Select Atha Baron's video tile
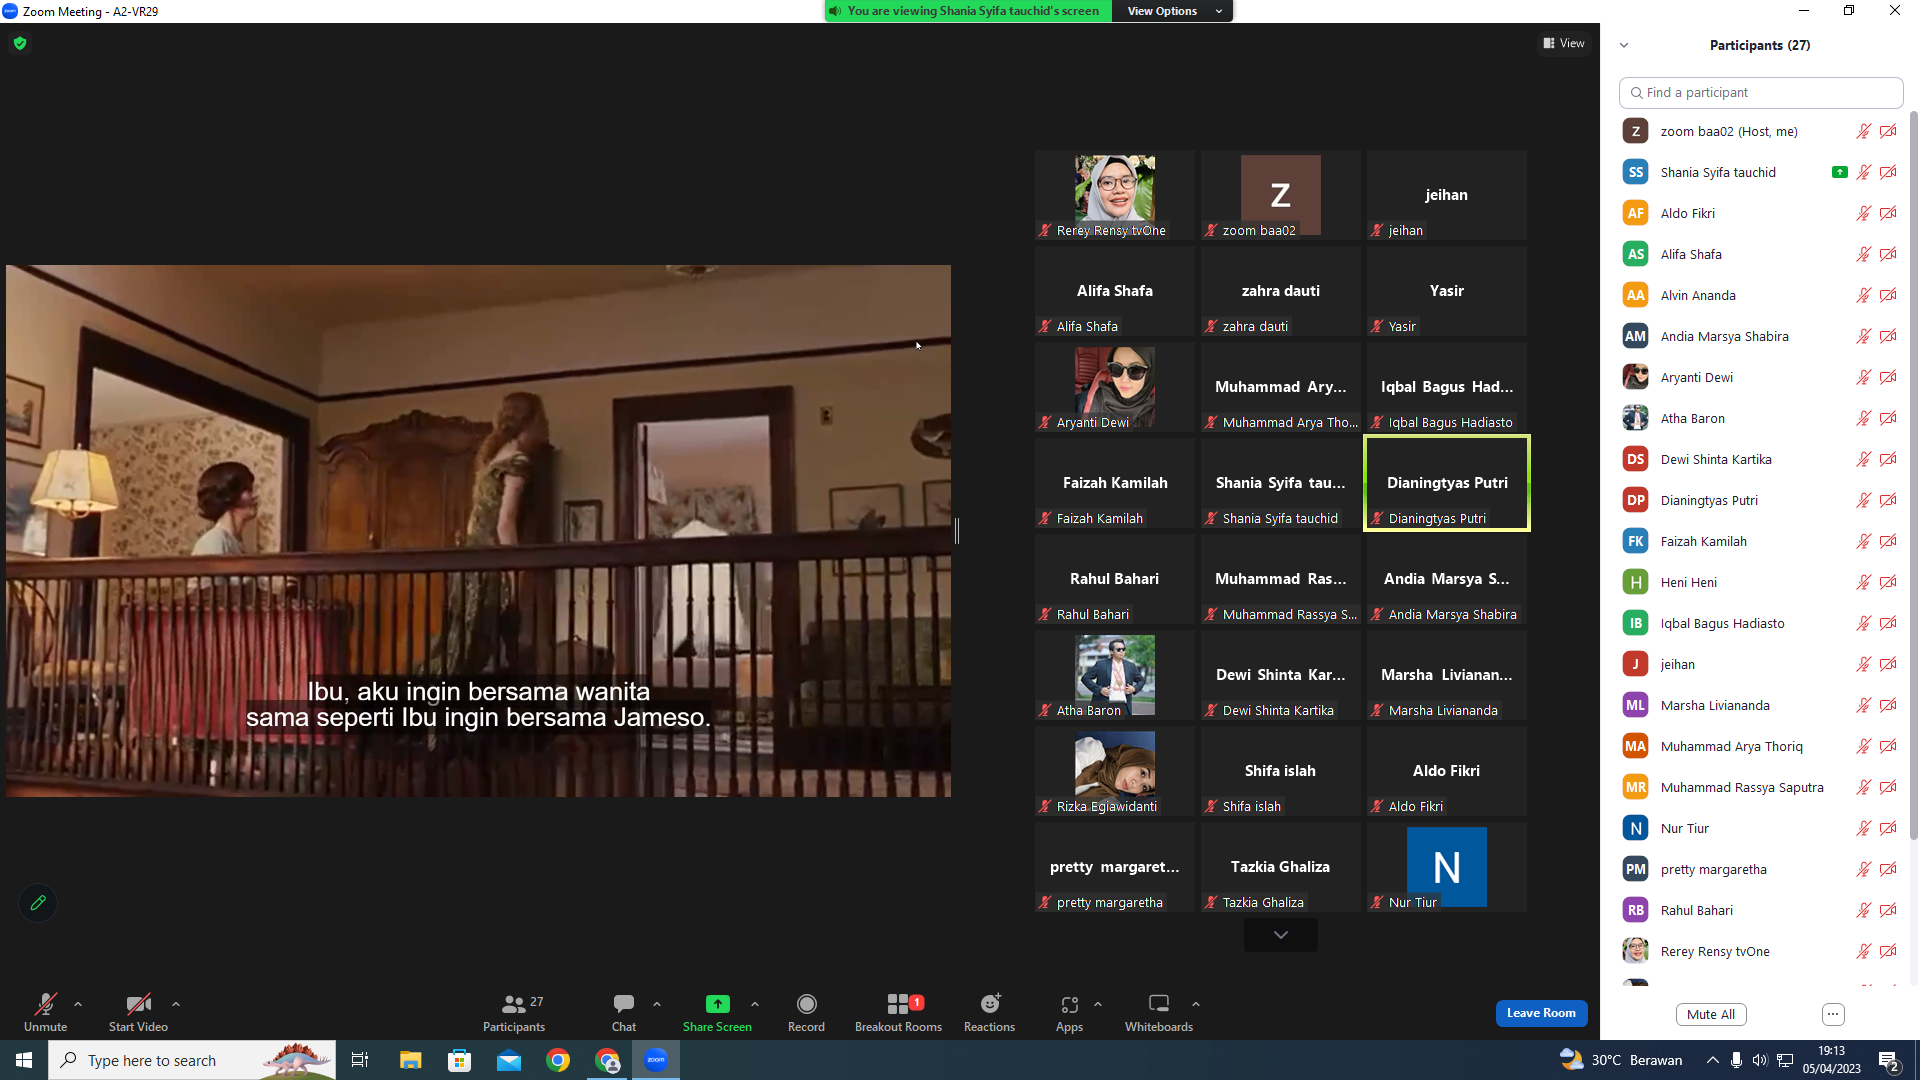1920x1080 pixels. tap(1115, 675)
